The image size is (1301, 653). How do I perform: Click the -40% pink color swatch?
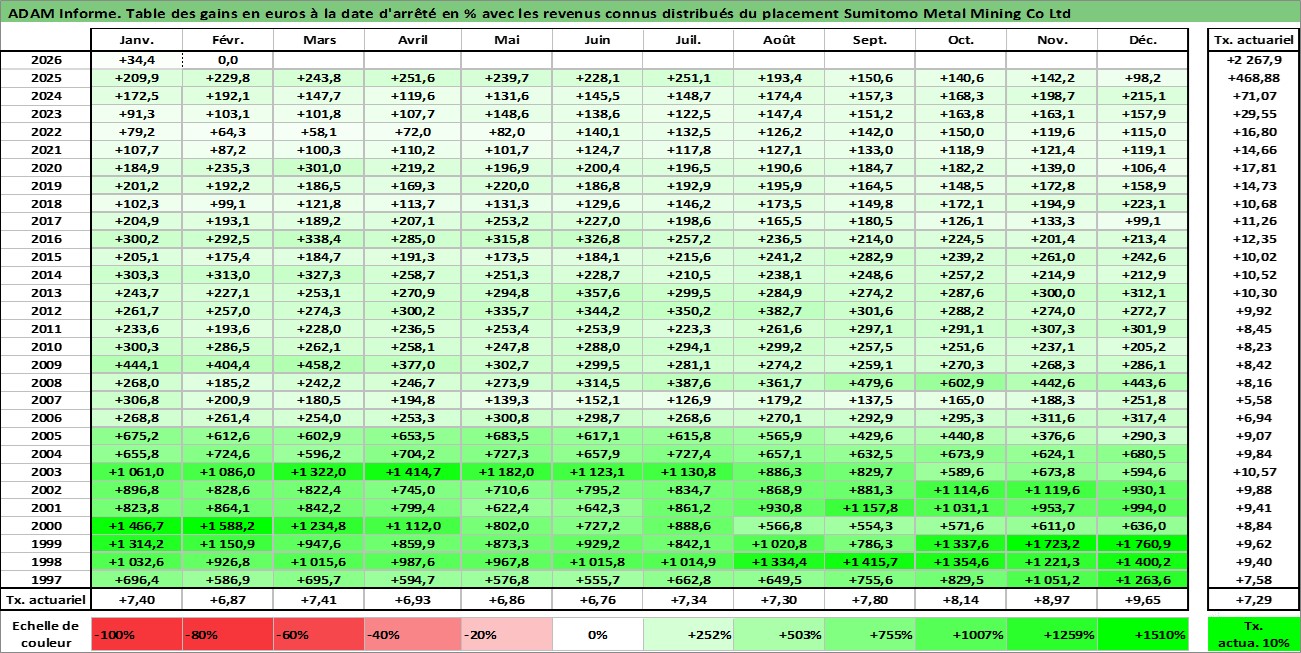pos(412,634)
